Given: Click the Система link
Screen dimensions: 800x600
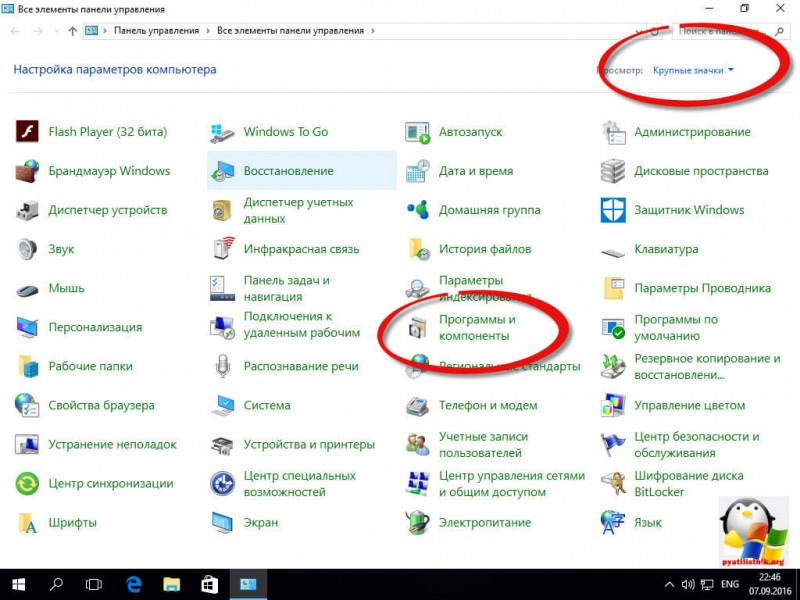Looking at the screenshot, I should (x=267, y=406).
